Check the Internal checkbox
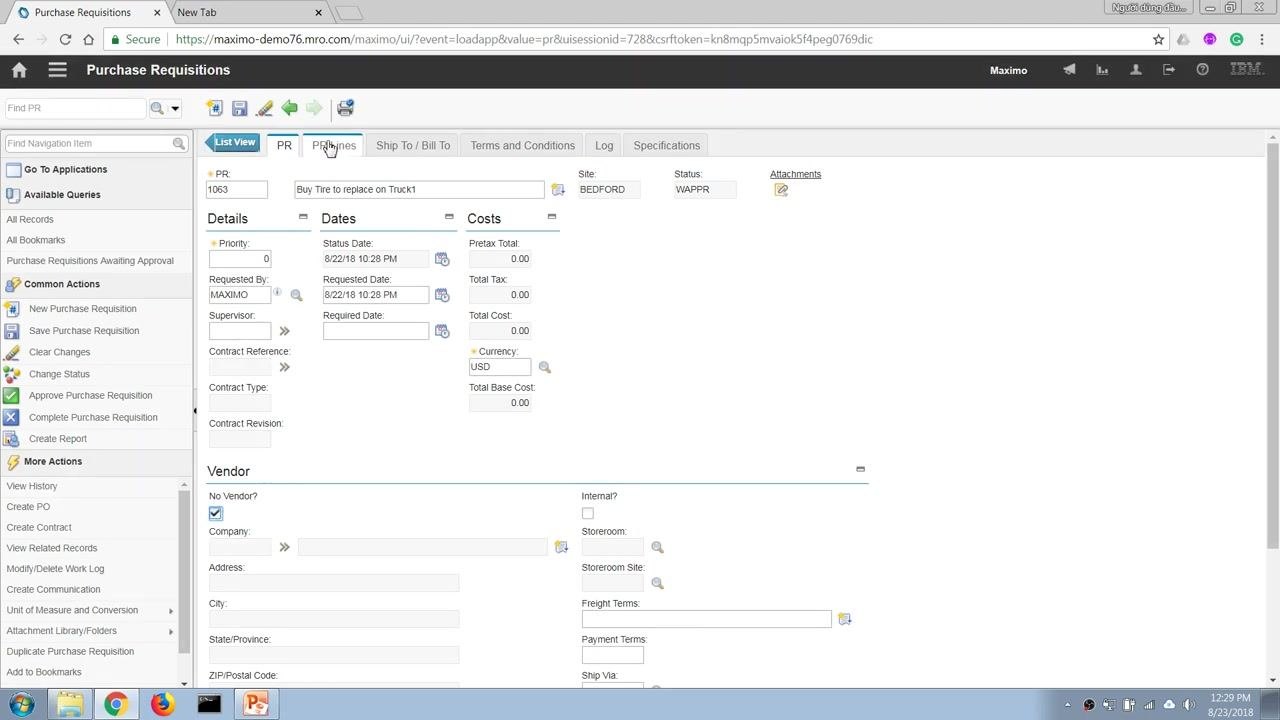 (x=588, y=513)
